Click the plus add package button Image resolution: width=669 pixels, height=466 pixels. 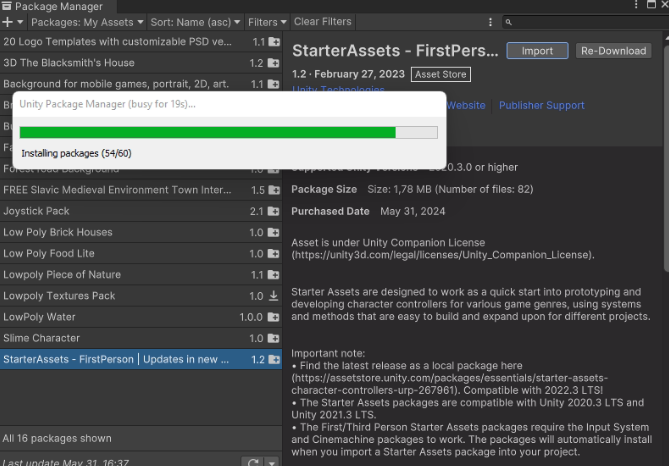coord(12,22)
